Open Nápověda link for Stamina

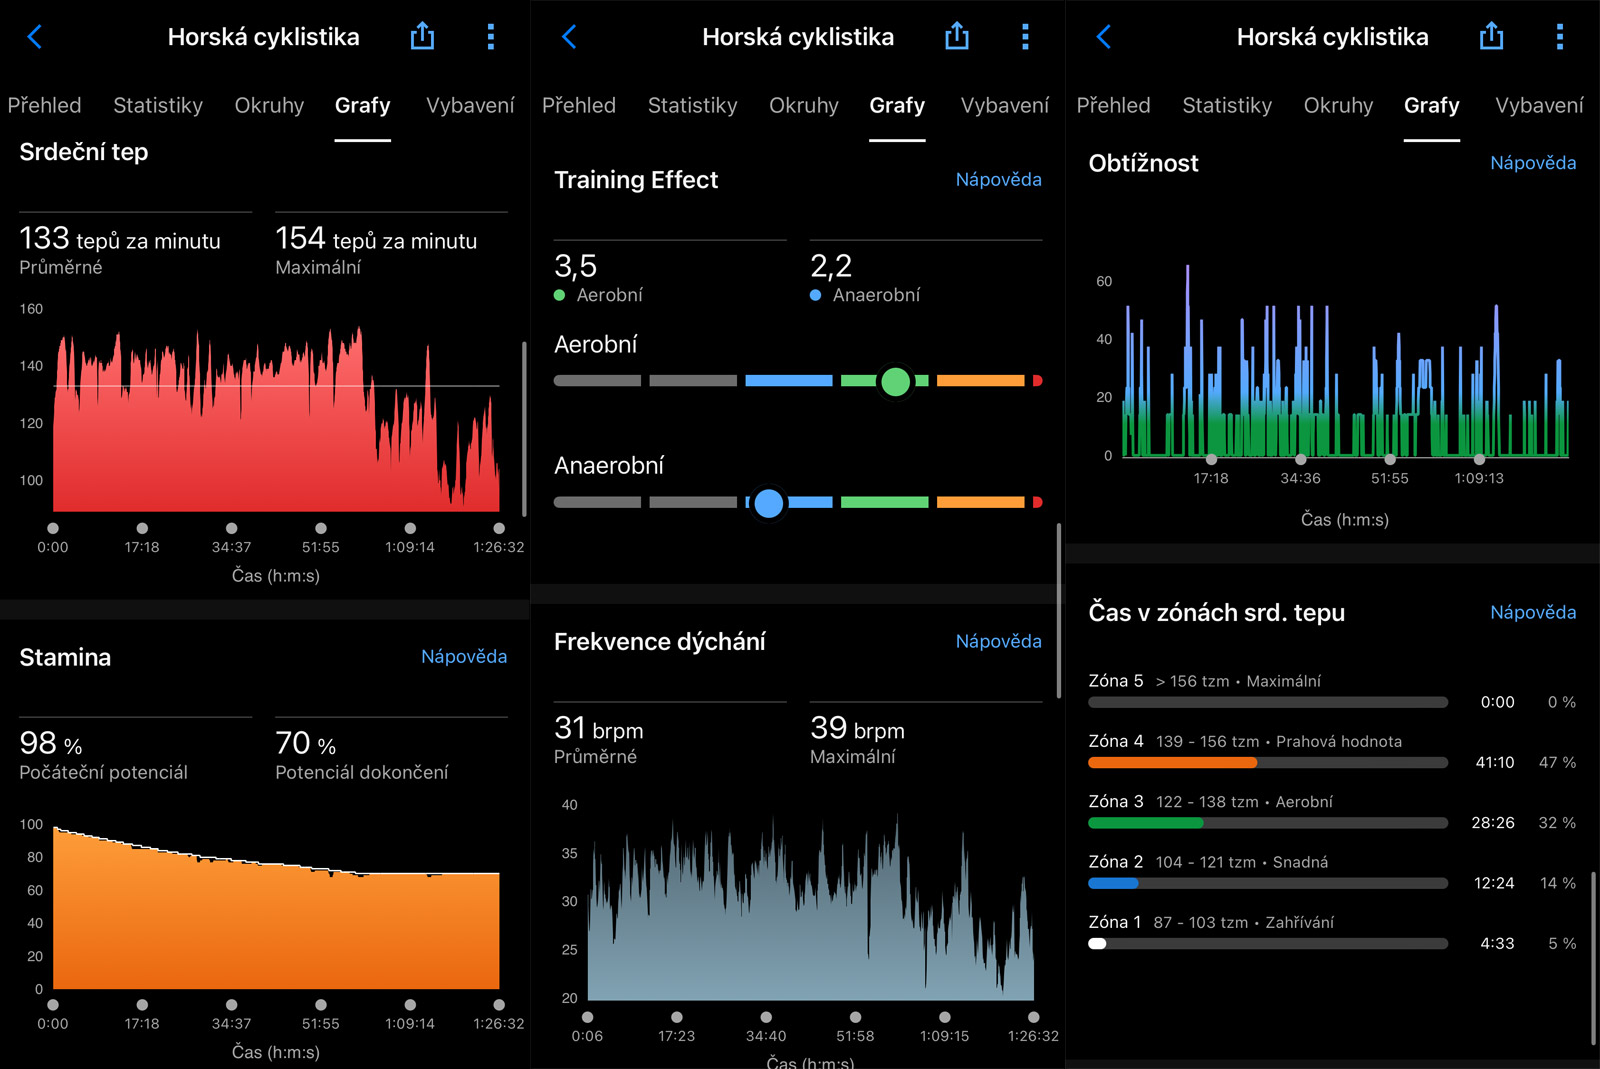(463, 656)
